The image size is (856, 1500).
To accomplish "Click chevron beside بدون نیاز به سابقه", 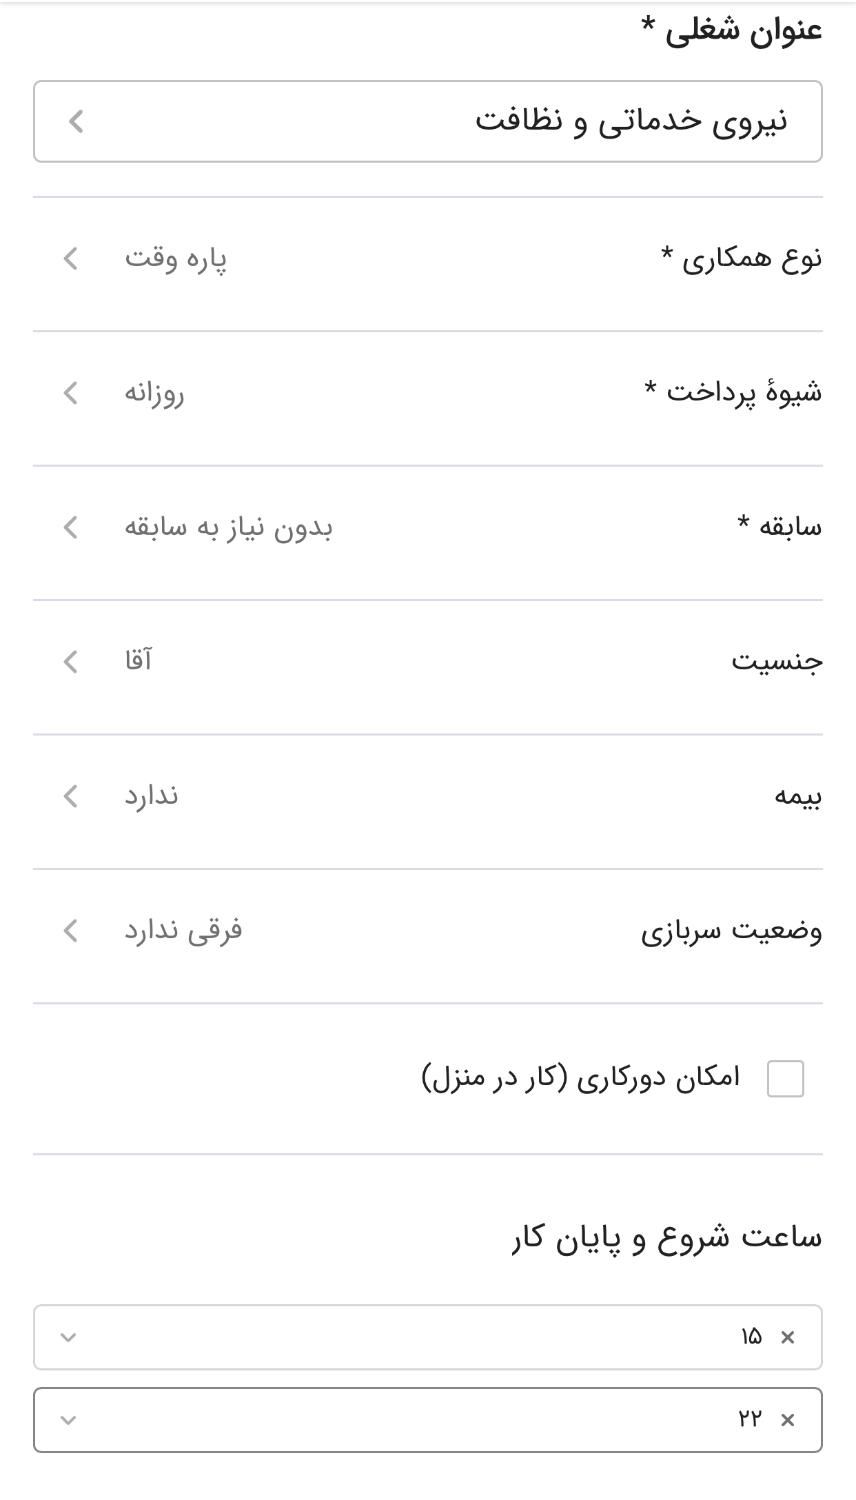I will pos(70,527).
